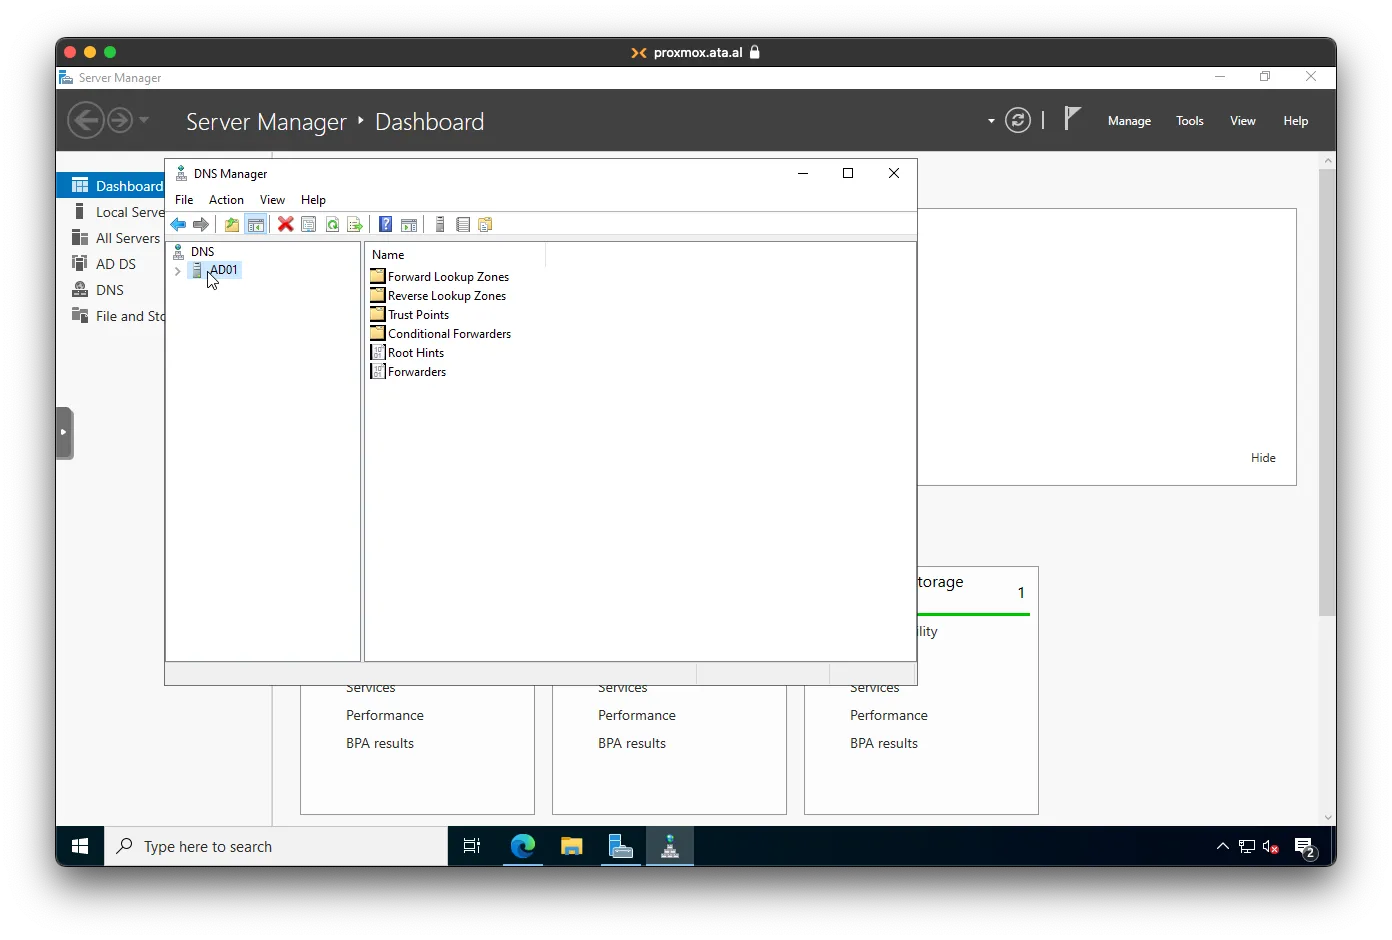Click the New Server toolbar icon
1392x940 pixels.
tap(440, 225)
